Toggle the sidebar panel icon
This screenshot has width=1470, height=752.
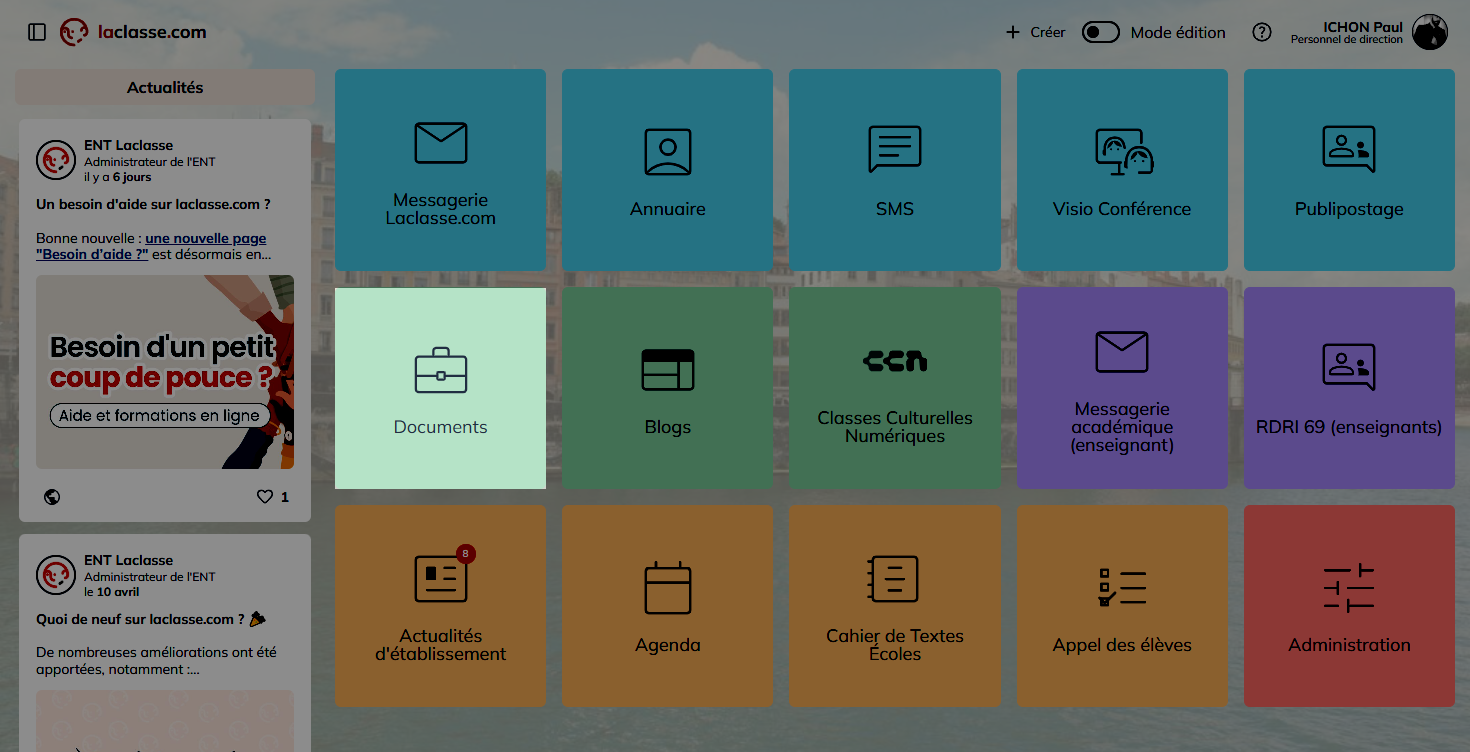pyautogui.click(x=37, y=32)
